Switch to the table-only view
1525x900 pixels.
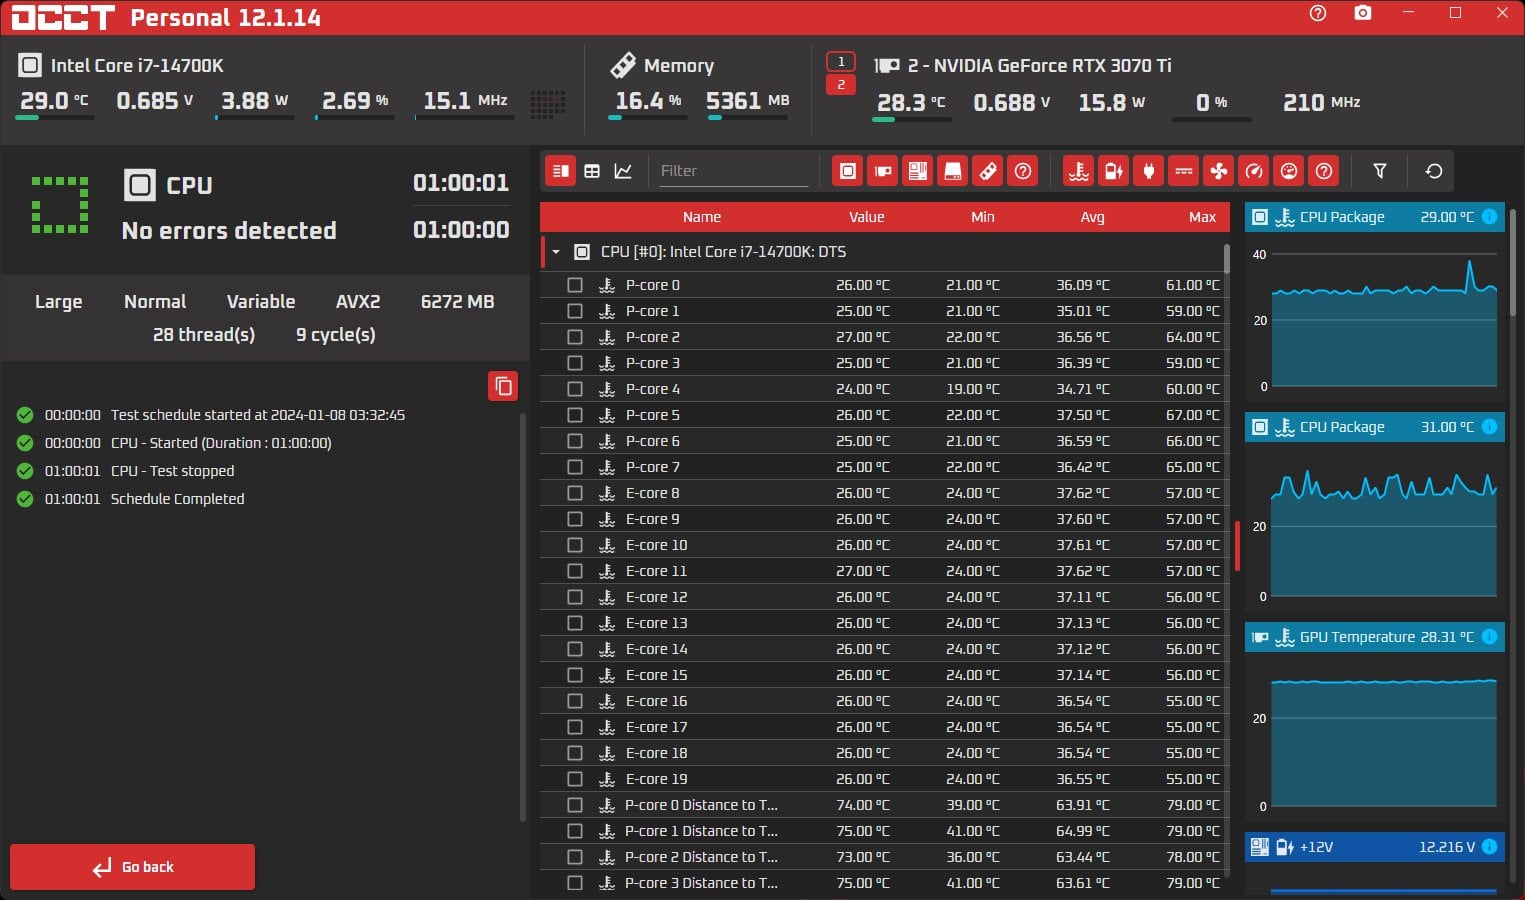point(592,171)
